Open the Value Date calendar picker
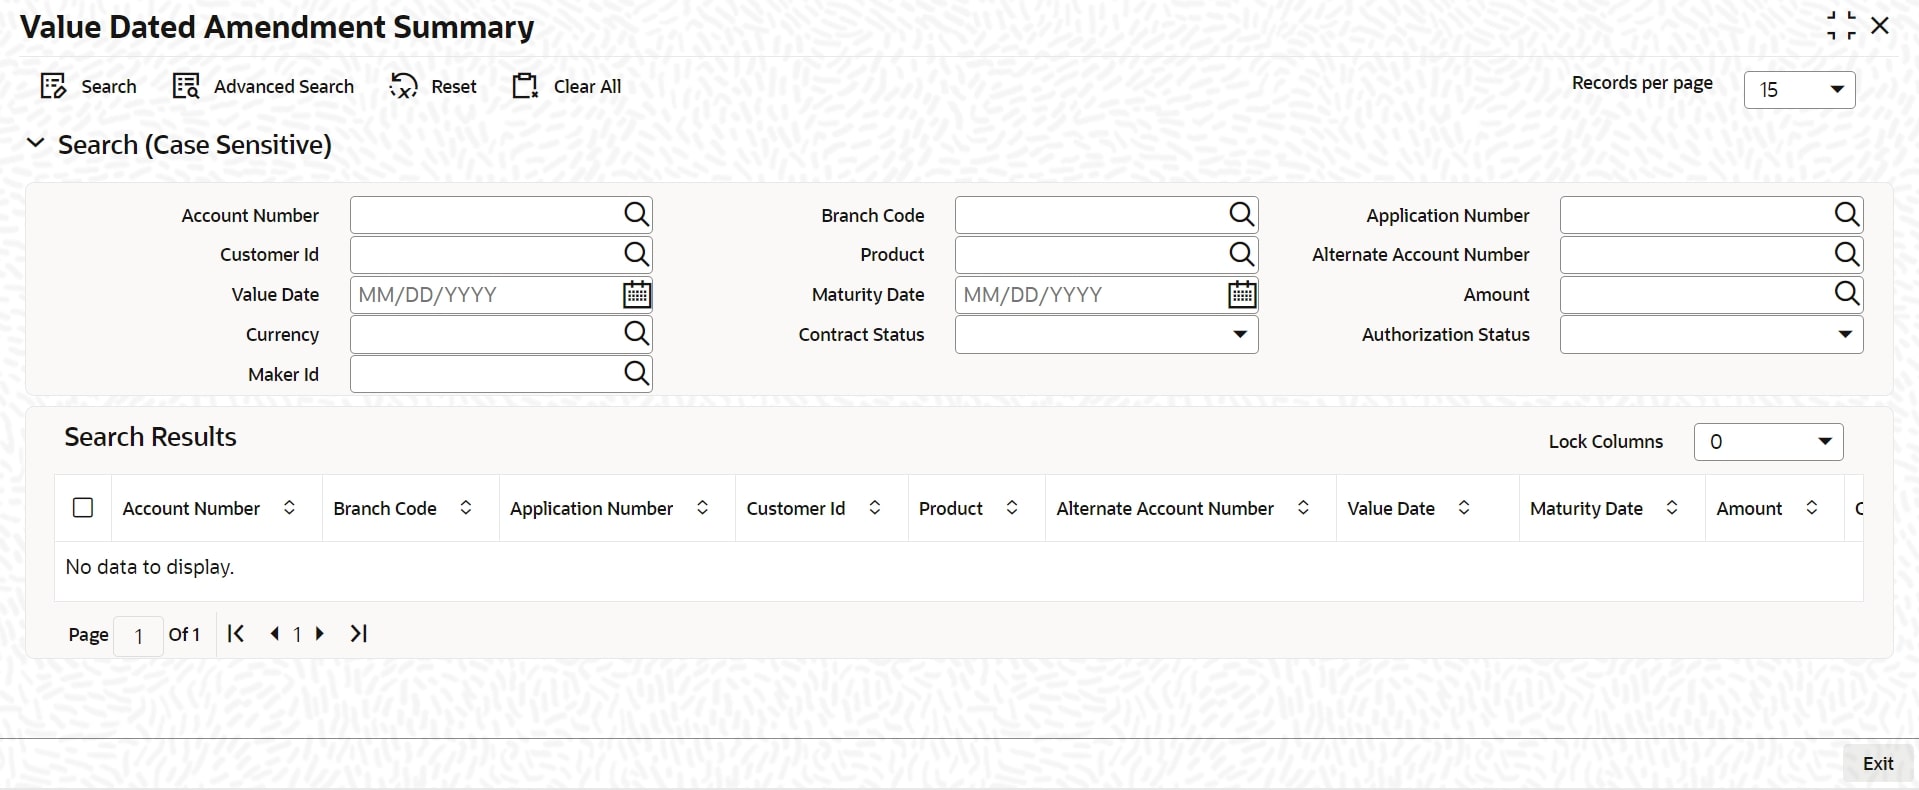This screenshot has width=1919, height=790. 637,294
